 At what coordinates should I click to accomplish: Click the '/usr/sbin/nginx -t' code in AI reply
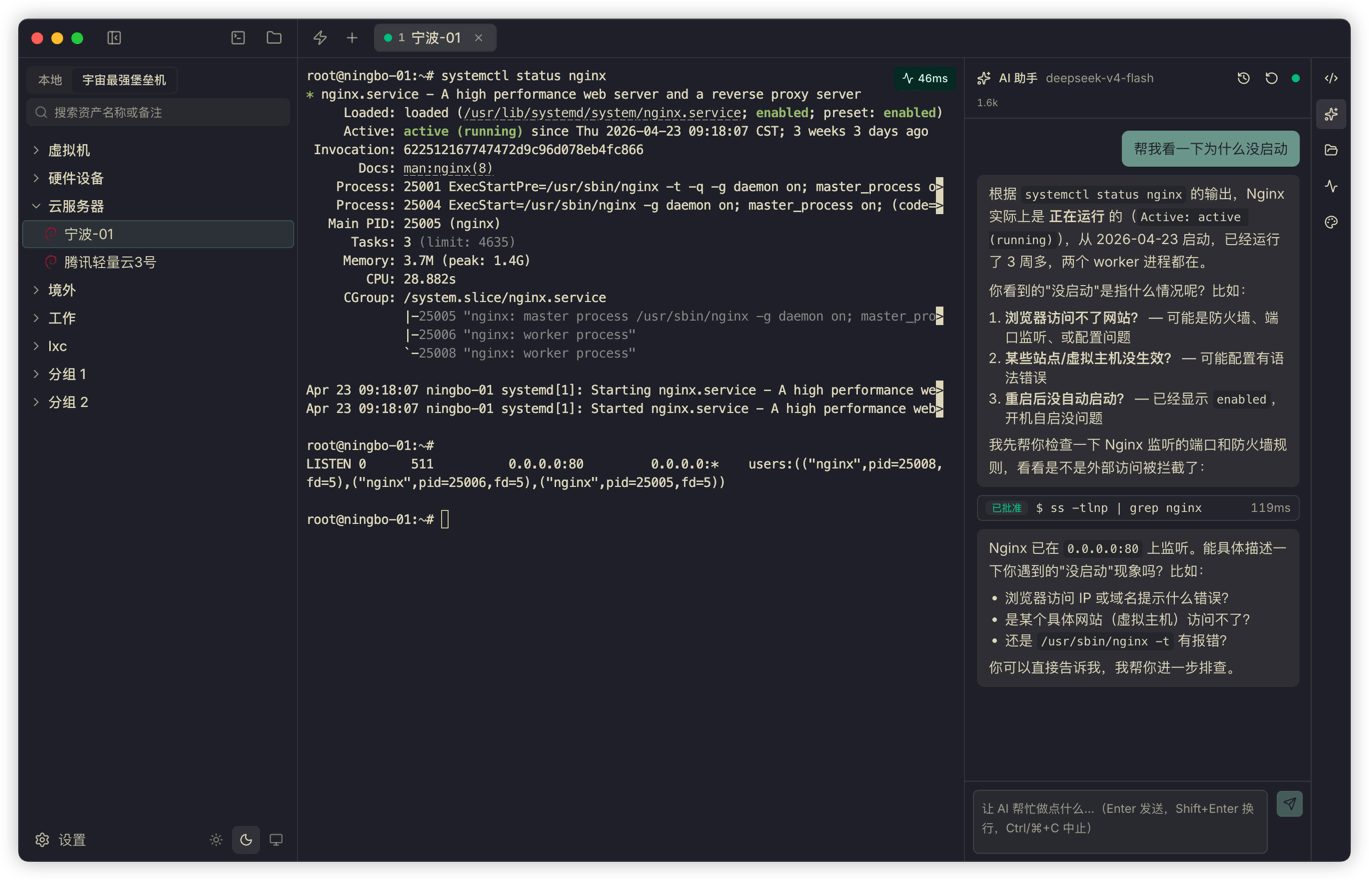pos(1105,642)
